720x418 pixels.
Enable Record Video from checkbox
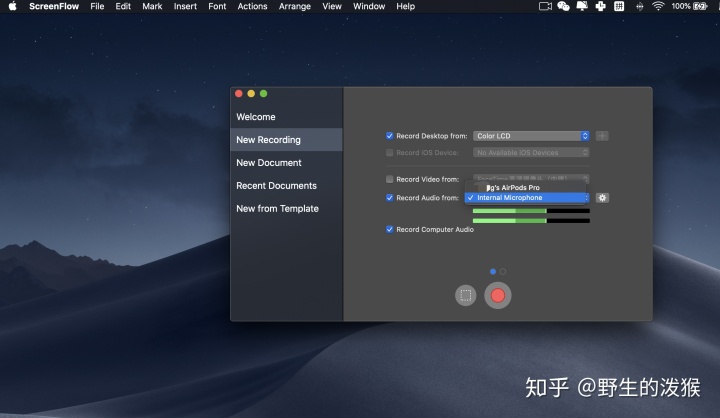pyautogui.click(x=389, y=179)
